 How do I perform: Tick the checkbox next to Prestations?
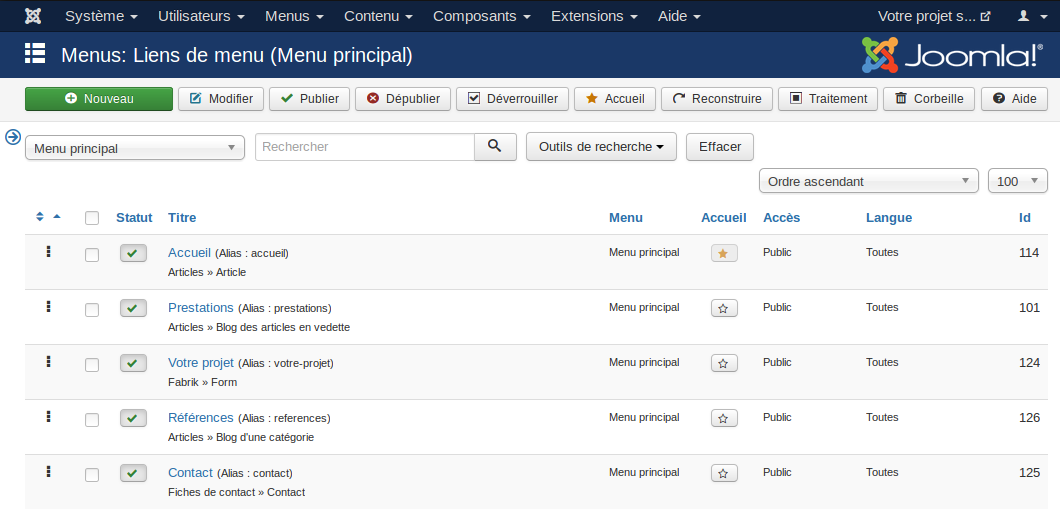(x=92, y=310)
